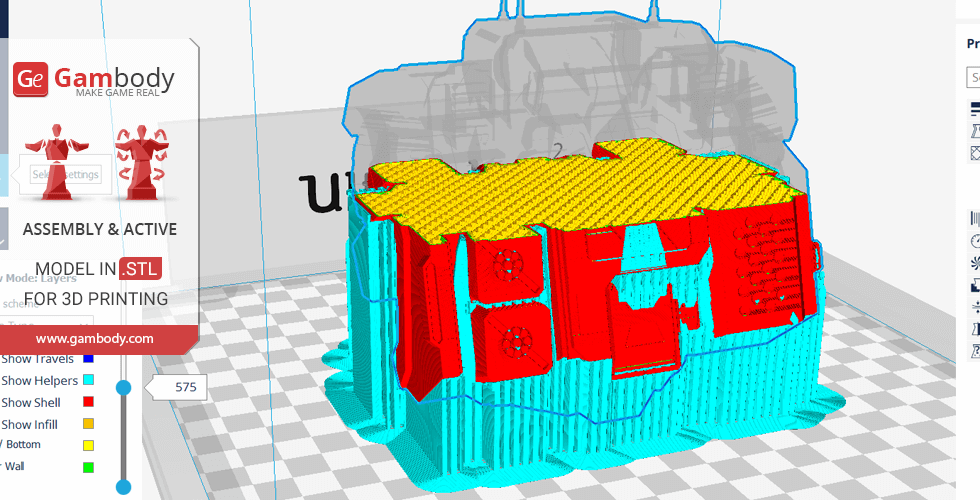Click the bottom handle of the layer slider
980x500 pixels.
[x=124, y=487]
